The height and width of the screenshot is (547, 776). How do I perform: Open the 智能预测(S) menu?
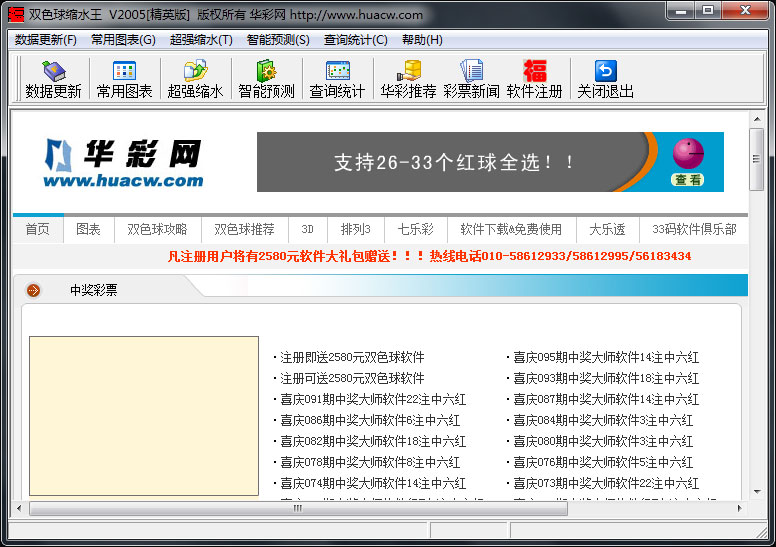tap(278, 40)
